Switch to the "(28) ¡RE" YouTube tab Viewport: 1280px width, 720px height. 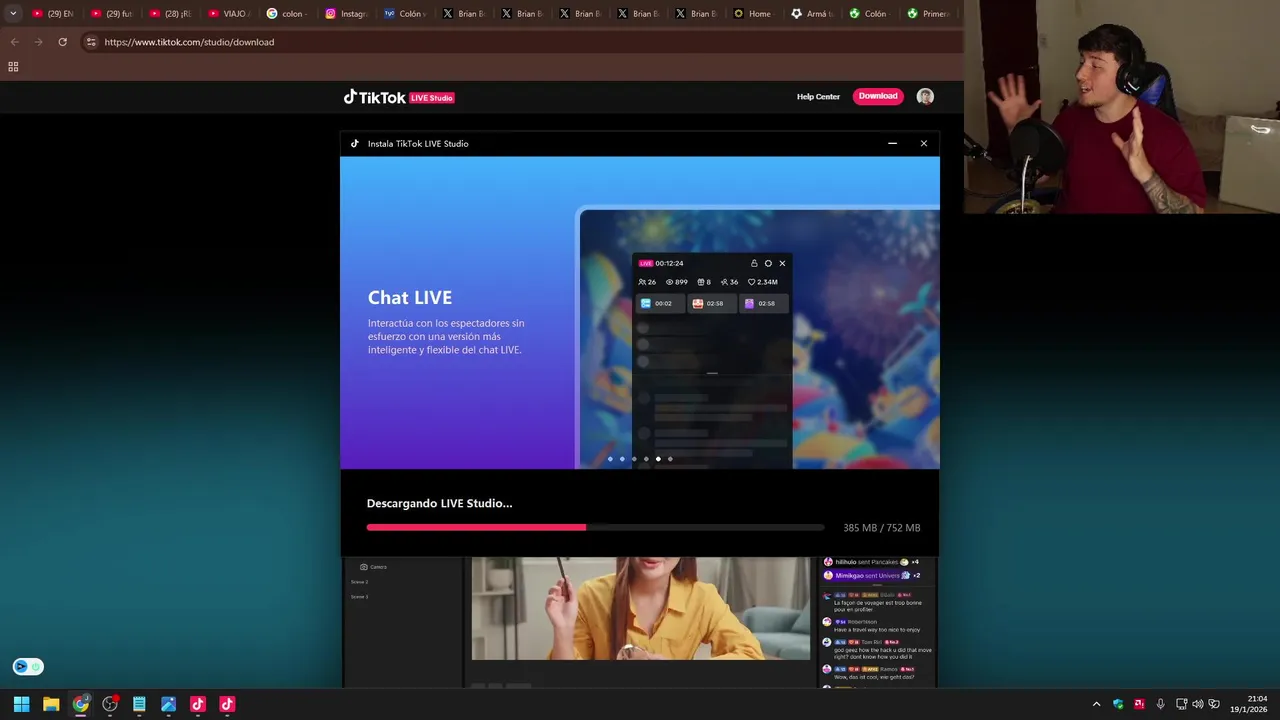[170, 14]
